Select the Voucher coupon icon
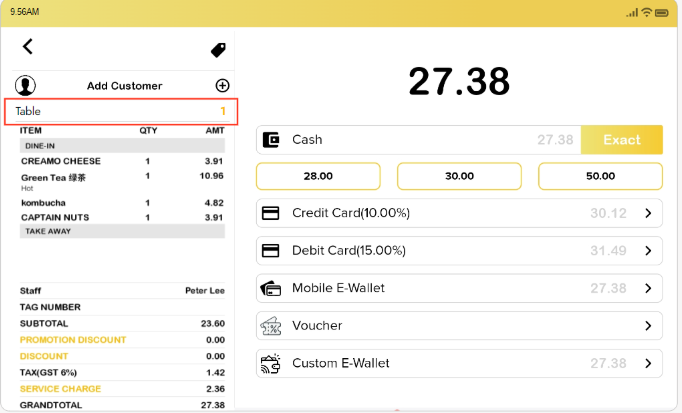This screenshot has width=682, height=413. pos(270,325)
